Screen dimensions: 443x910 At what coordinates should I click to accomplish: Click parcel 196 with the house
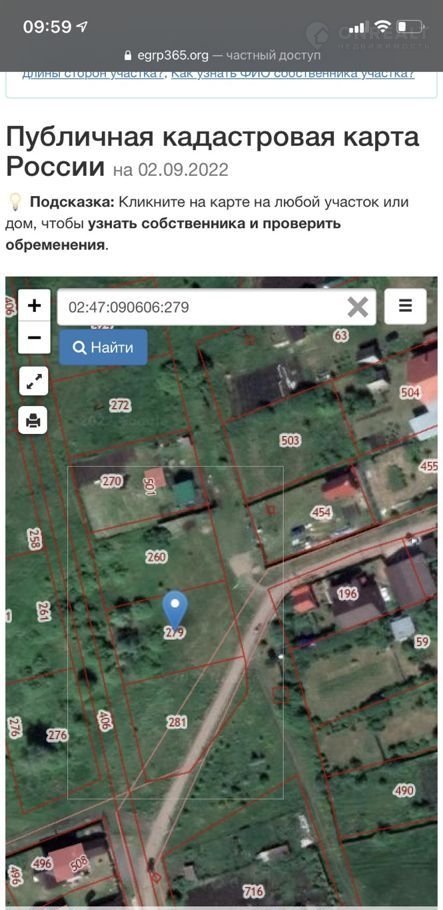click(x=347, y=594)
